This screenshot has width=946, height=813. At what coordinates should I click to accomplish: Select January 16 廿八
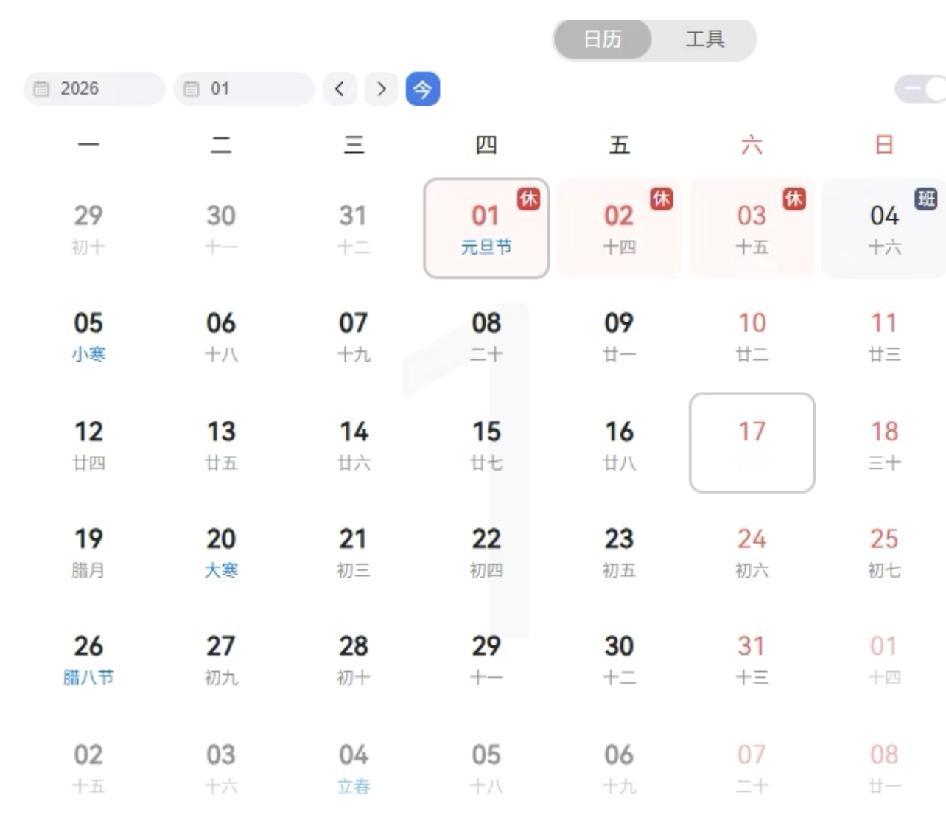click(x=619, y=444)
